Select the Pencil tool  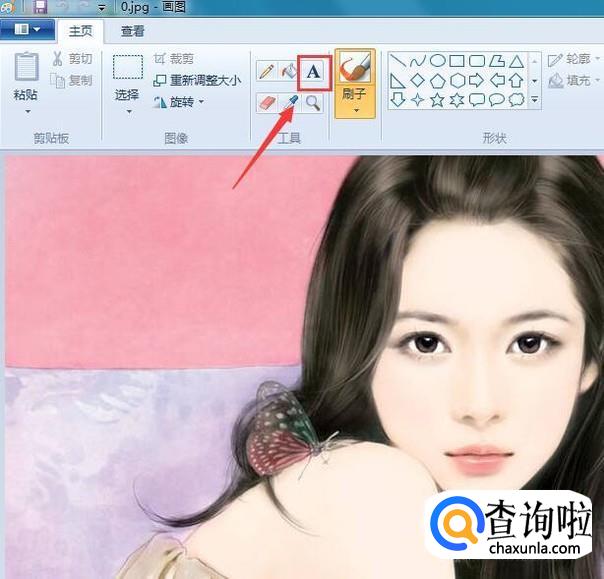[x=267, y=72]
